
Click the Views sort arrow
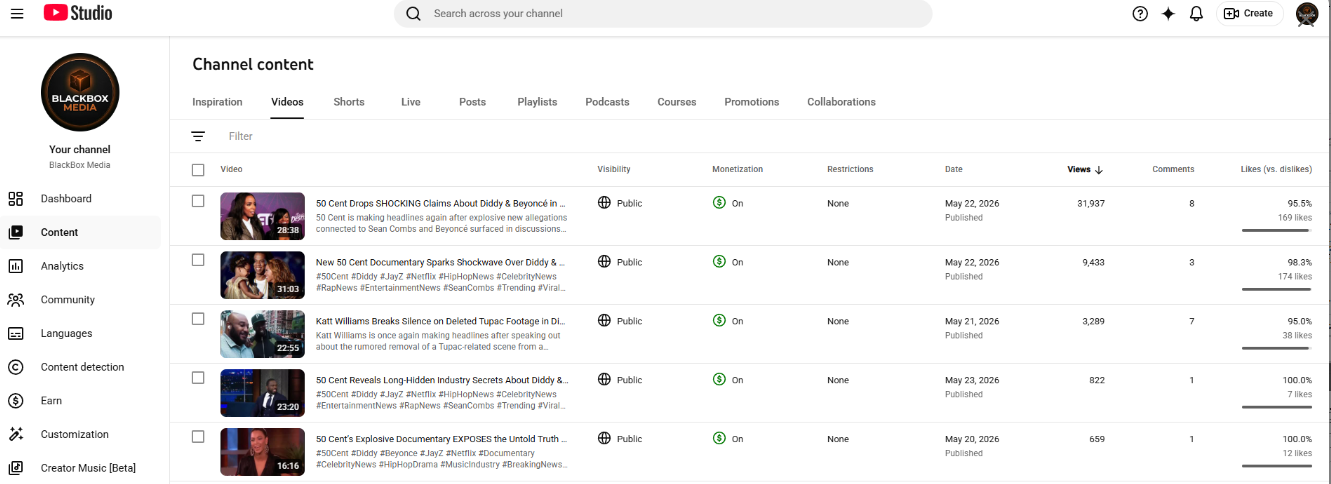pyautogui.click(x=1099, y=170)
